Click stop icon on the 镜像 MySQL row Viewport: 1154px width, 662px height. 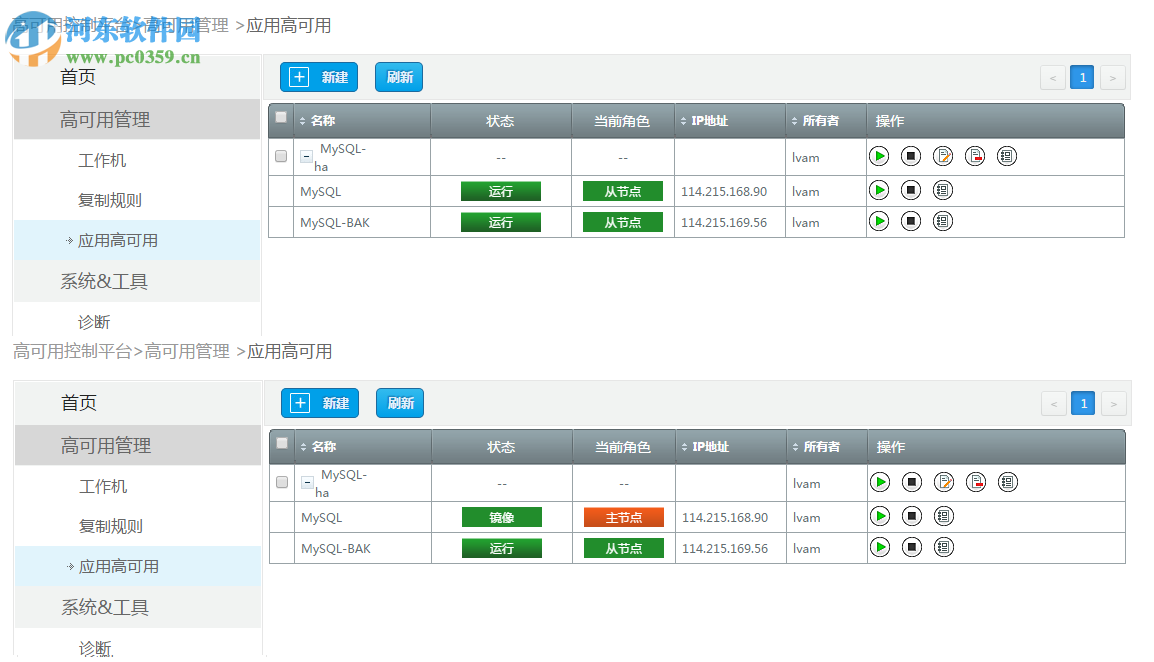pyautogui.click(x=911, y=516)
